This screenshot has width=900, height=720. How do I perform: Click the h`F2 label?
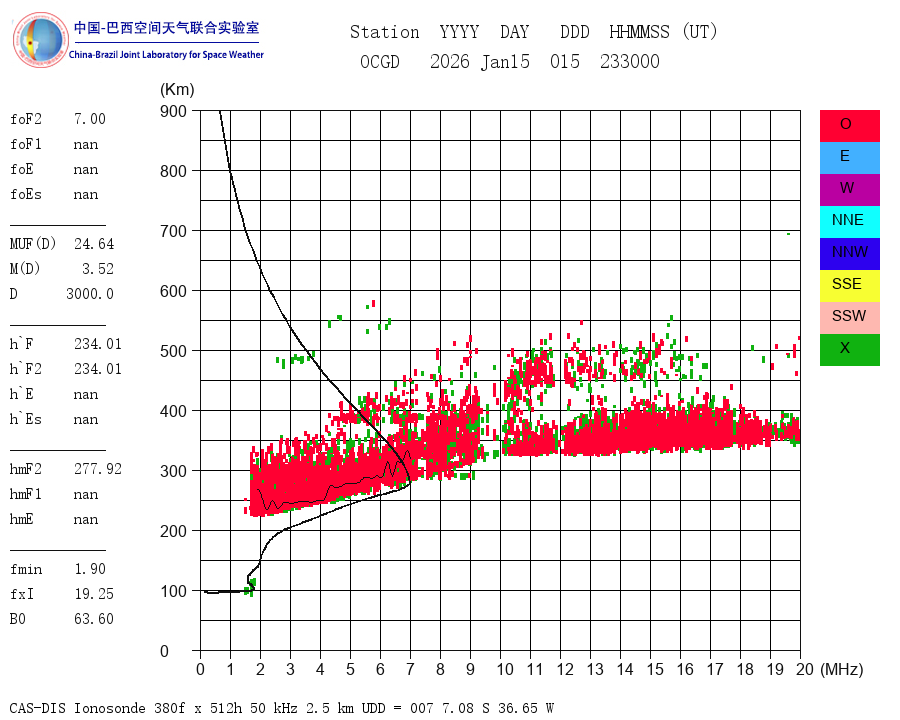26,369
